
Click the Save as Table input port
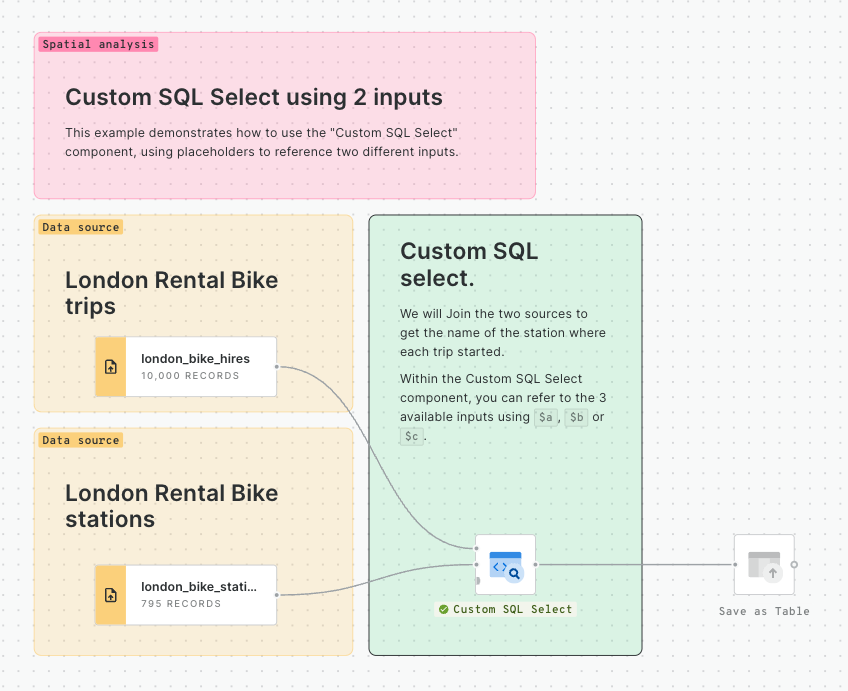pos(735,565)
